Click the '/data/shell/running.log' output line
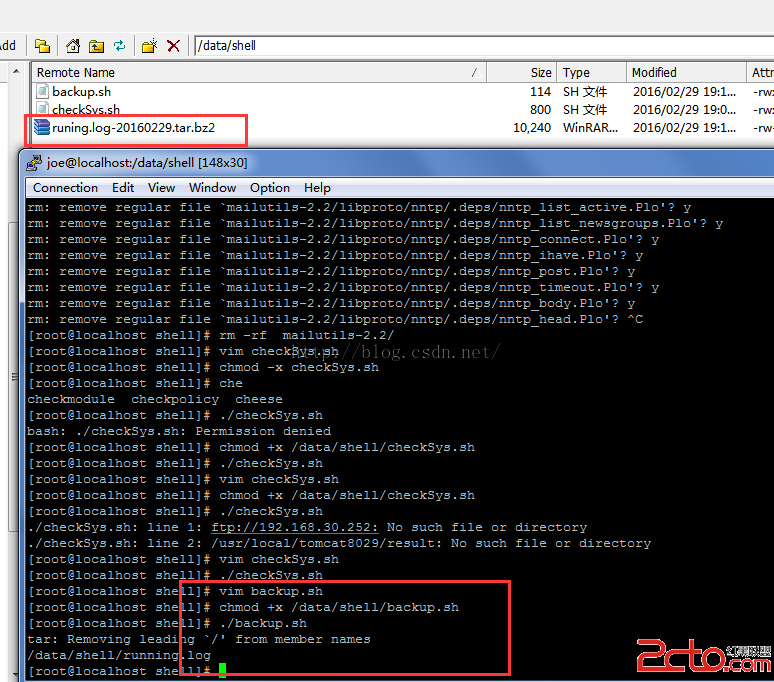774x682 pixels. 119,655
